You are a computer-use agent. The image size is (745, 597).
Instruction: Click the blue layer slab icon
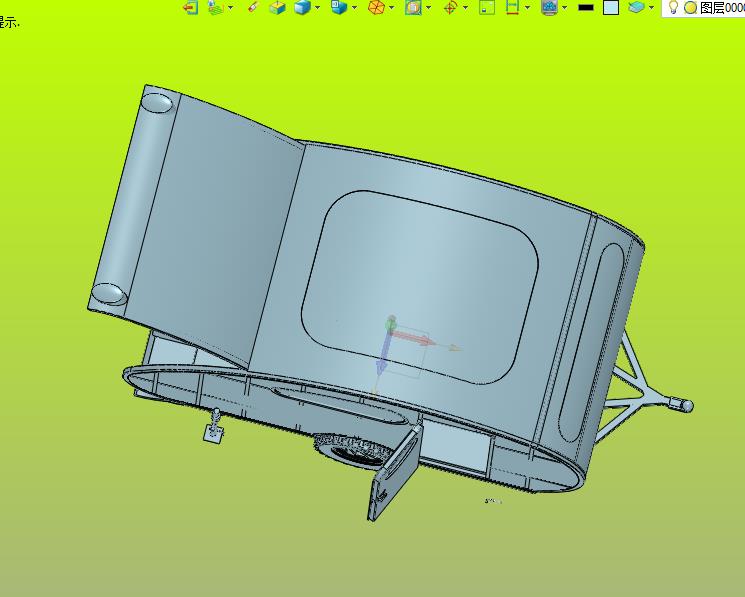coord(636,8)
